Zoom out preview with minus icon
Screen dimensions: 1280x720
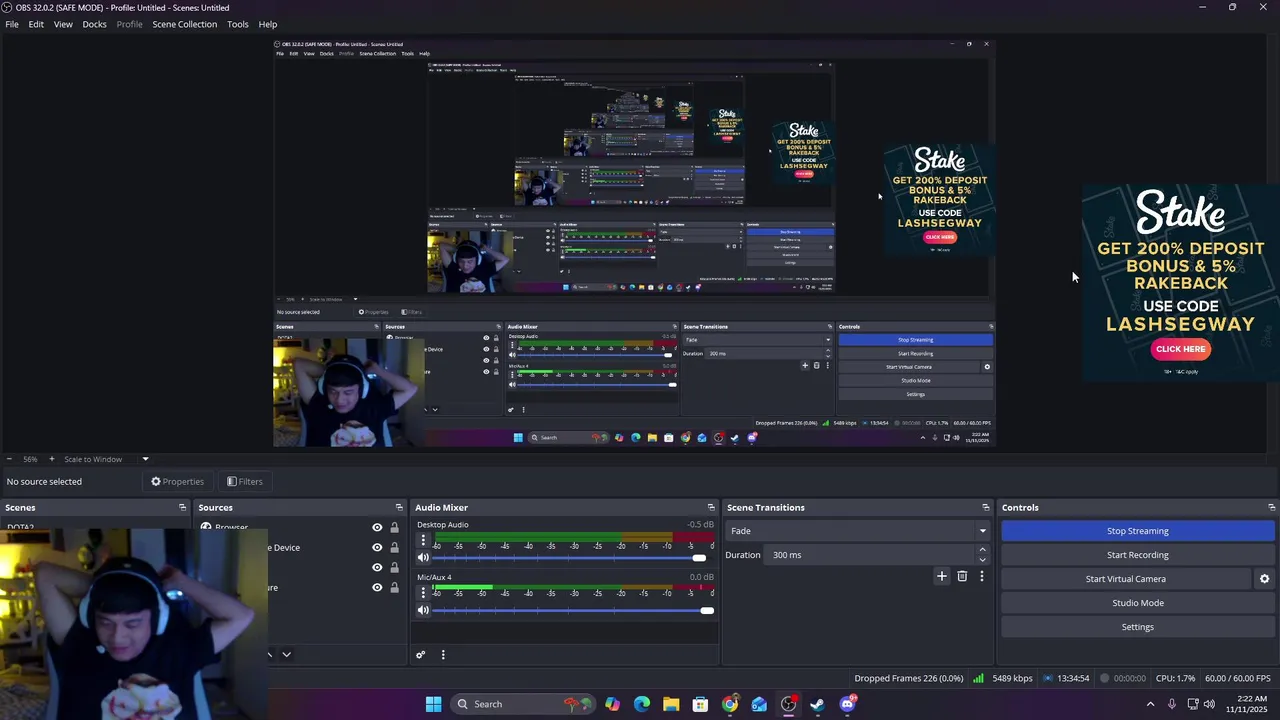[x=10, y=459]
